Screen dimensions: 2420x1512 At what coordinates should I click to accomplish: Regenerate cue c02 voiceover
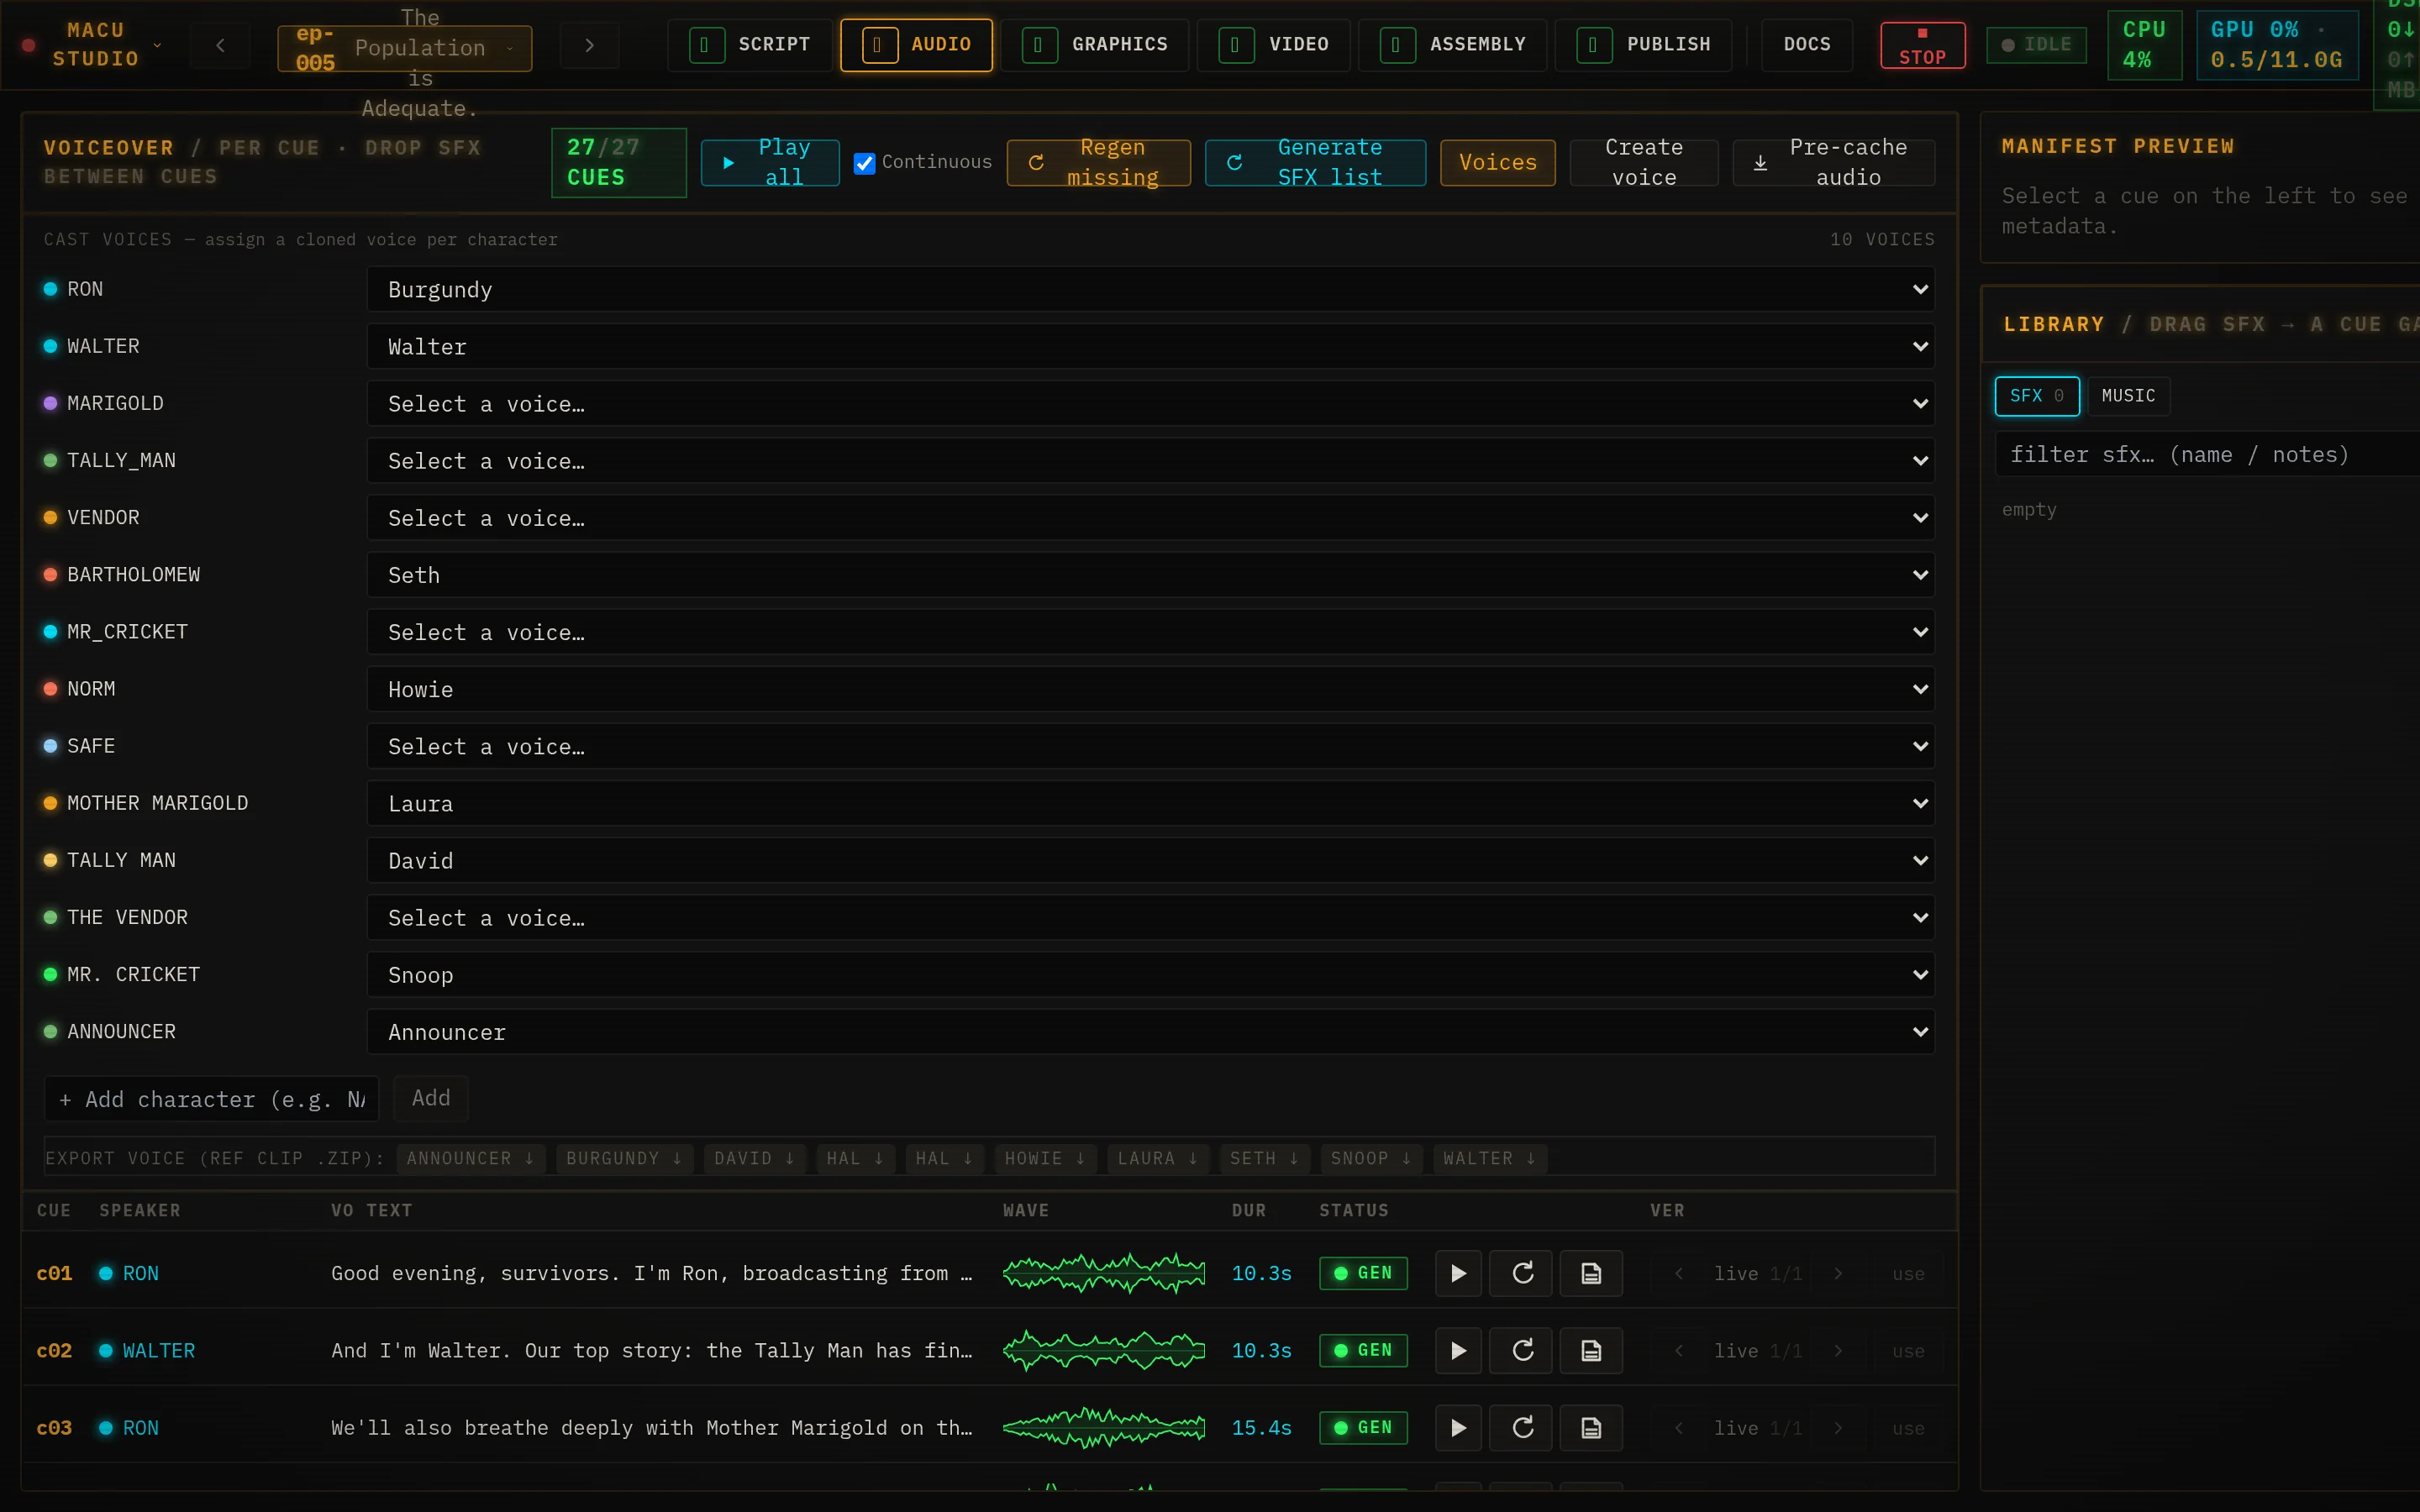click(x=1522, y=1350)
